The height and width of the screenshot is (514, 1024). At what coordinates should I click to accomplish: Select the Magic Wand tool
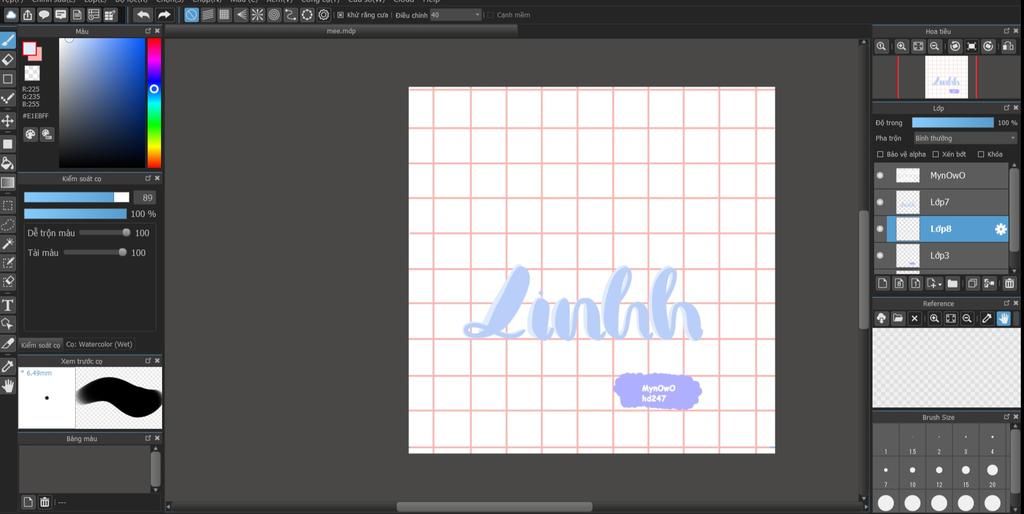[8, 244]
